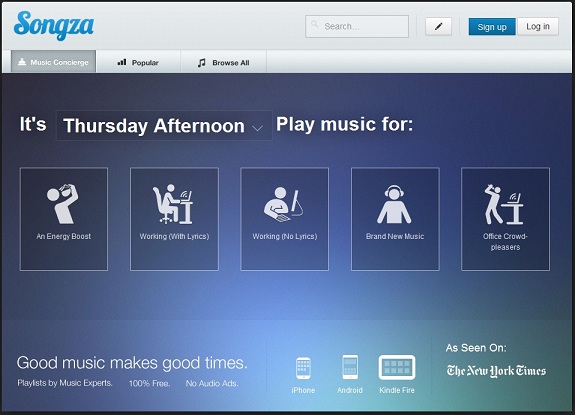Open the Thursday Afternoon dropdown
The width and height of the screenshot is (575, 415).
[x=164, y=126]
